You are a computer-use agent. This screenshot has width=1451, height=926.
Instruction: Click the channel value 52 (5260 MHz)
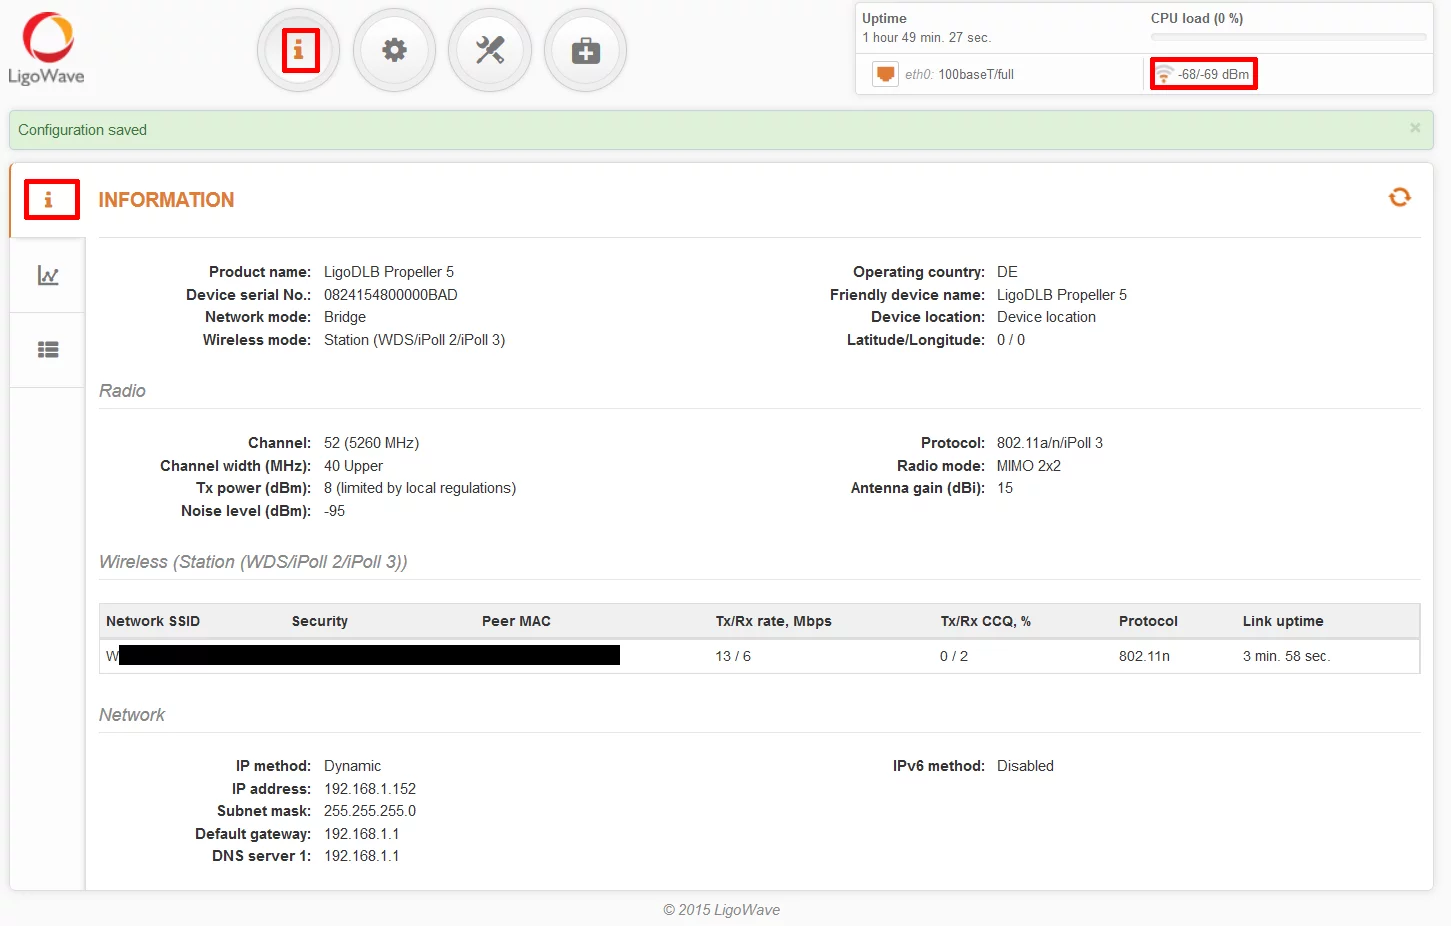(372, 443)
